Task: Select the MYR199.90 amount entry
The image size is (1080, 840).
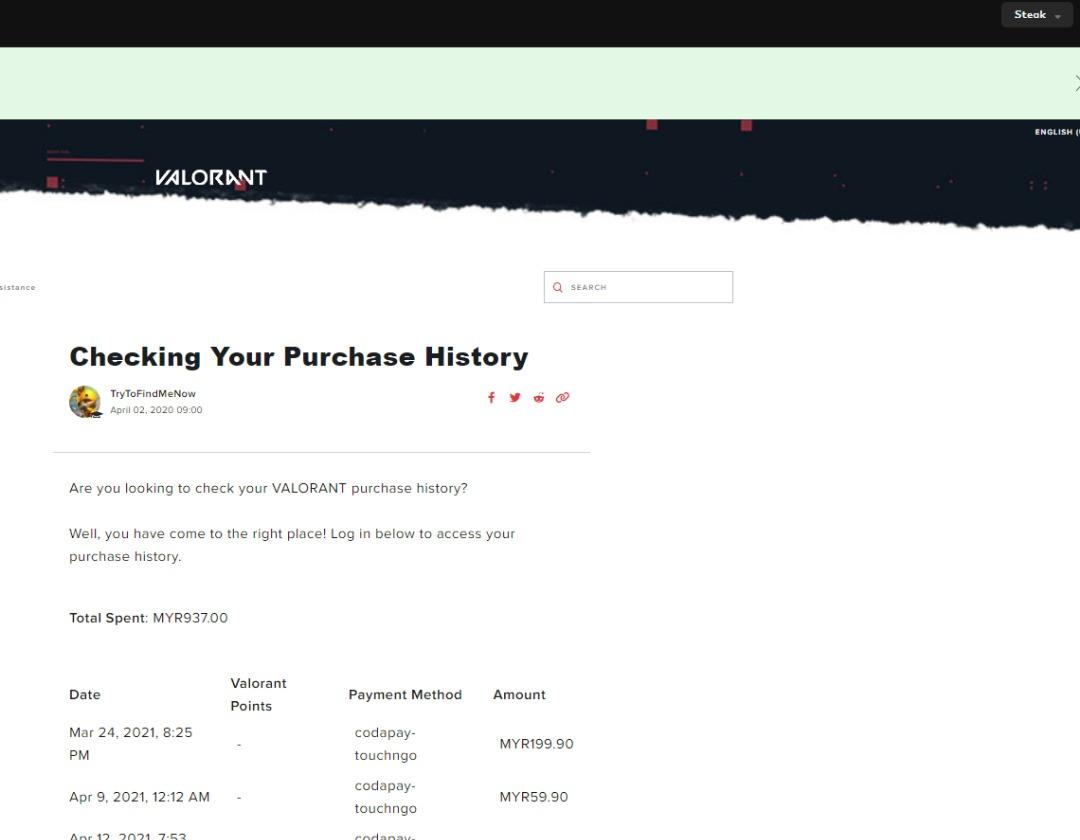Action: tap(536, 744)
